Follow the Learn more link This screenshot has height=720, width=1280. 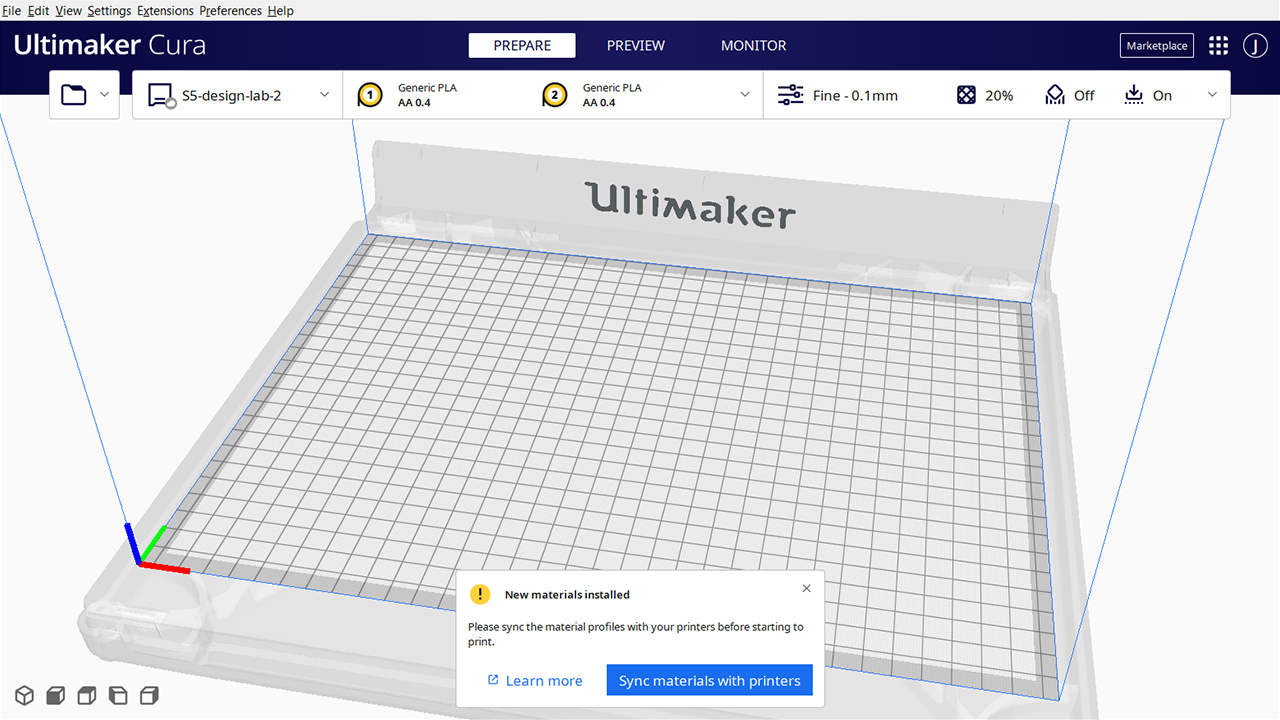(544, 681)
